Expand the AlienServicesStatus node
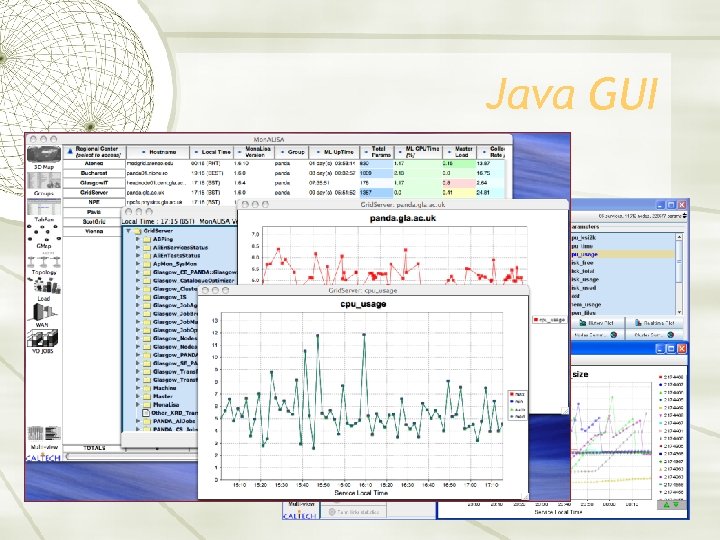Viewport: 720px width, 540px height. [138, 248]
